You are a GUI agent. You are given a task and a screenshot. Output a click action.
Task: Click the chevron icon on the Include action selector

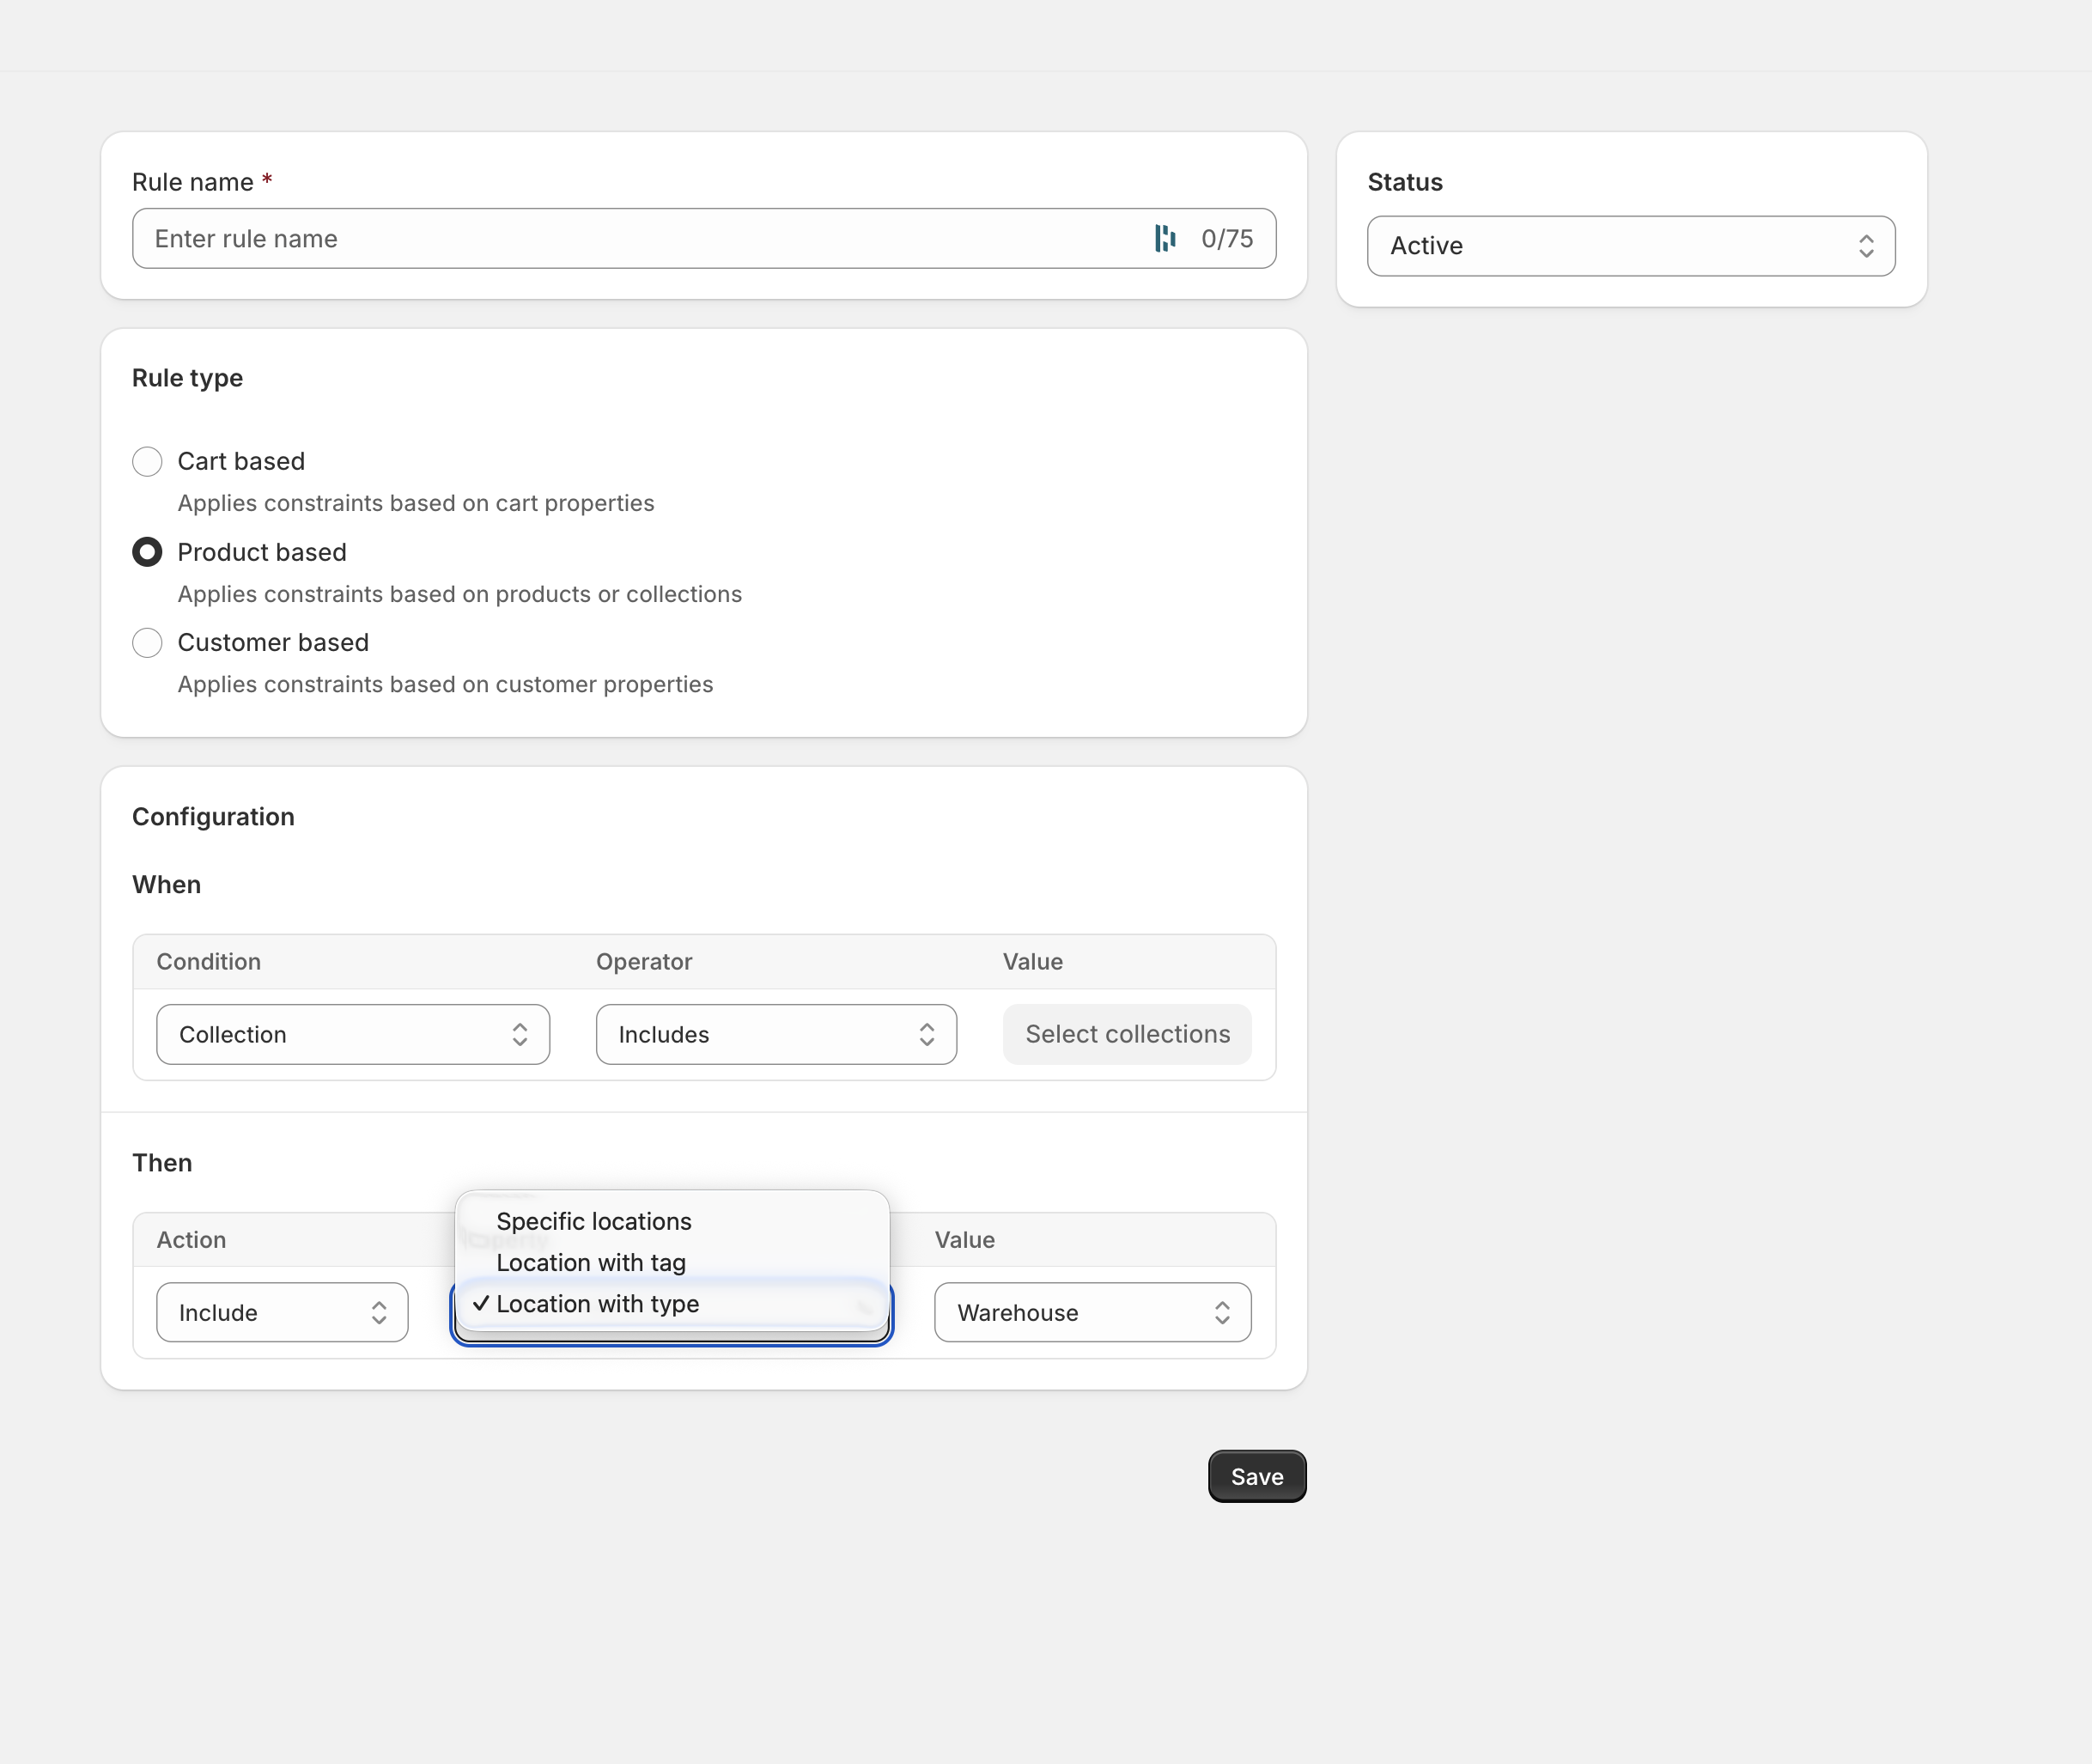(x=380, y=1312)
